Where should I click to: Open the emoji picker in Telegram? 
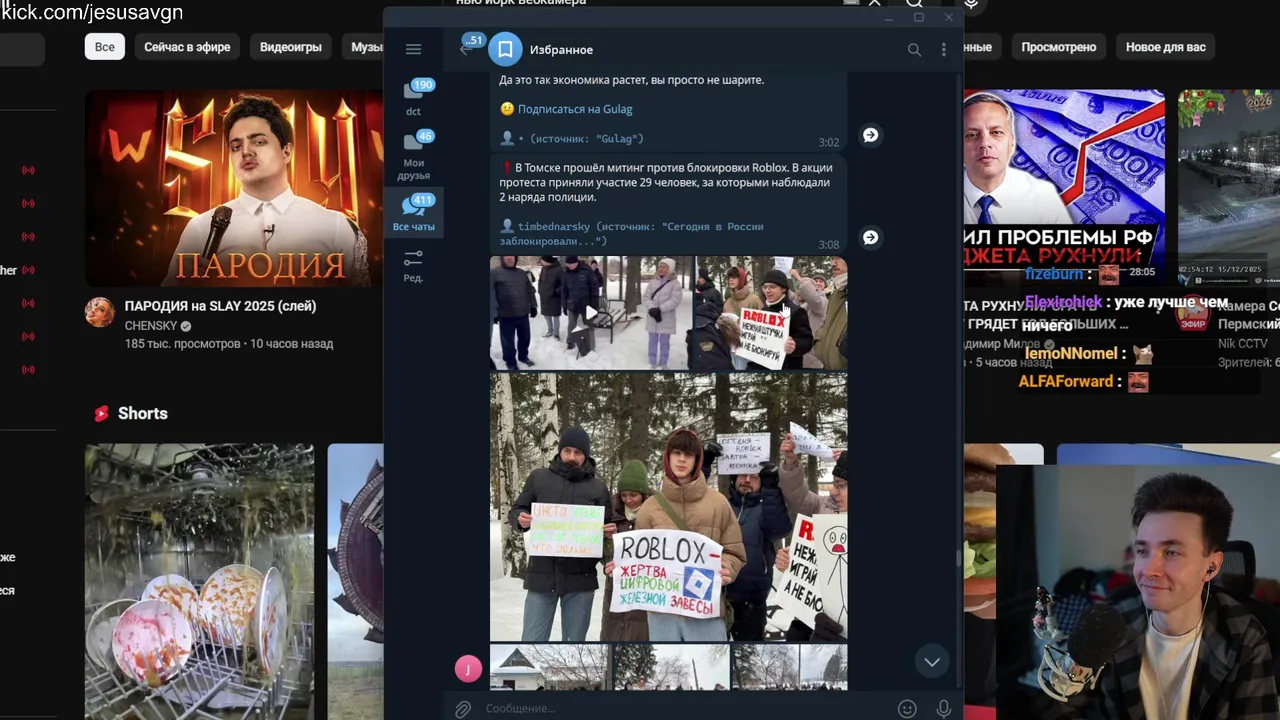907,708
